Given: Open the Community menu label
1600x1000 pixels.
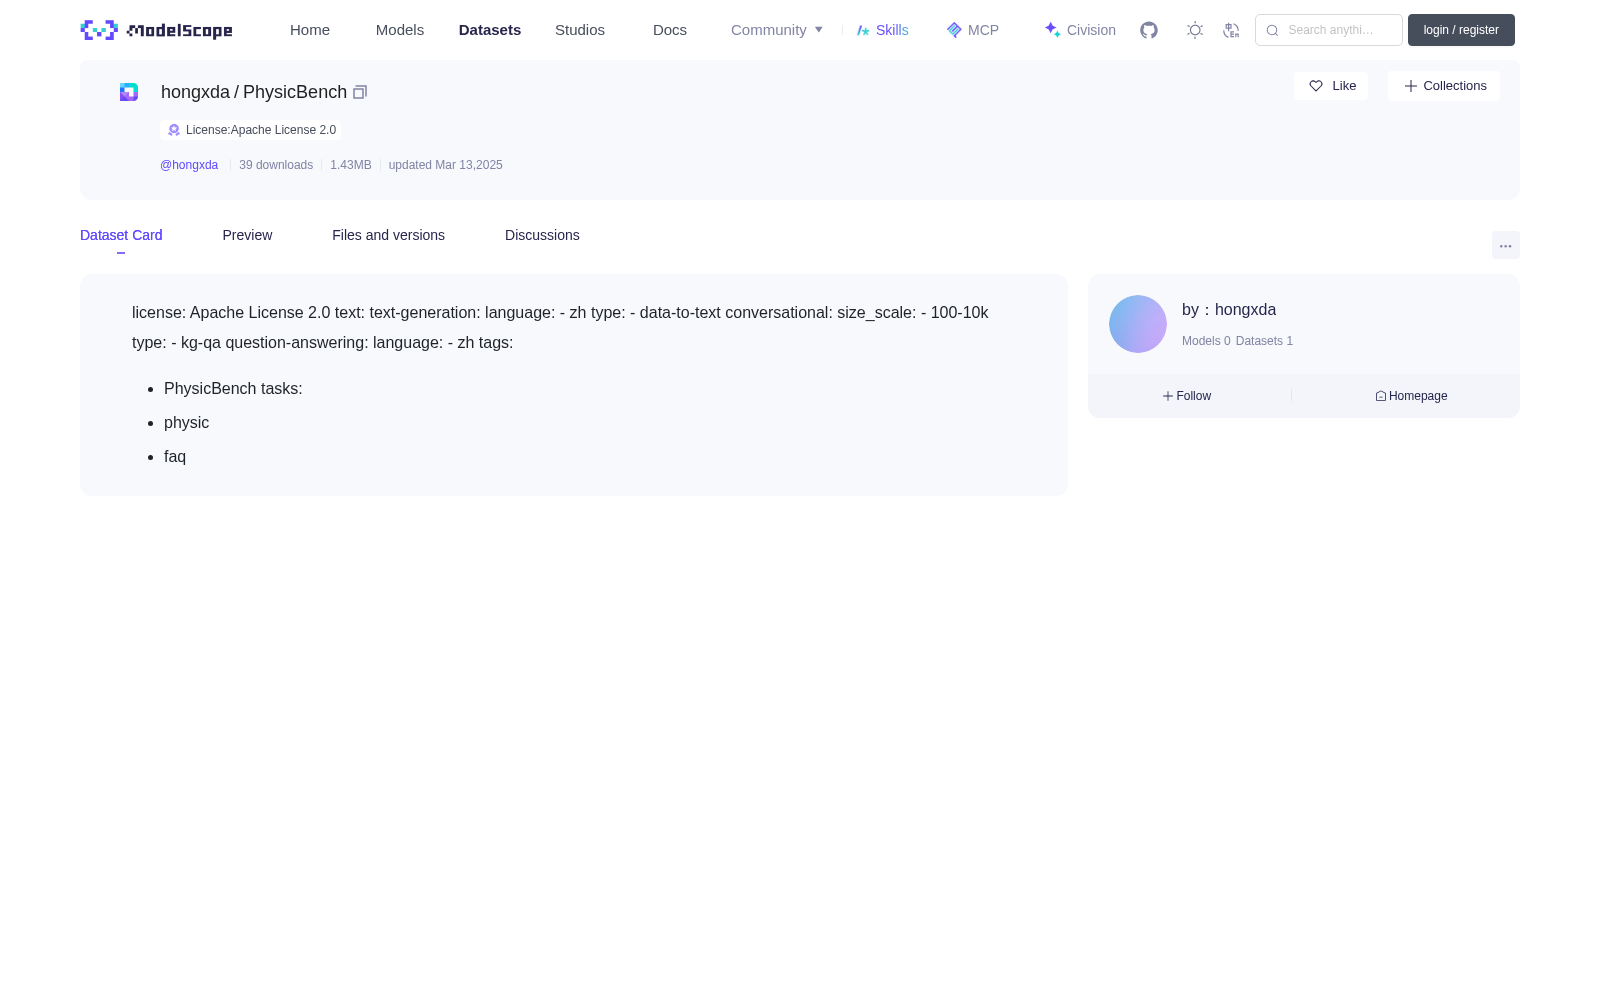Looking at the screenshot, I should pyautogui.click(x=769, y=30).
